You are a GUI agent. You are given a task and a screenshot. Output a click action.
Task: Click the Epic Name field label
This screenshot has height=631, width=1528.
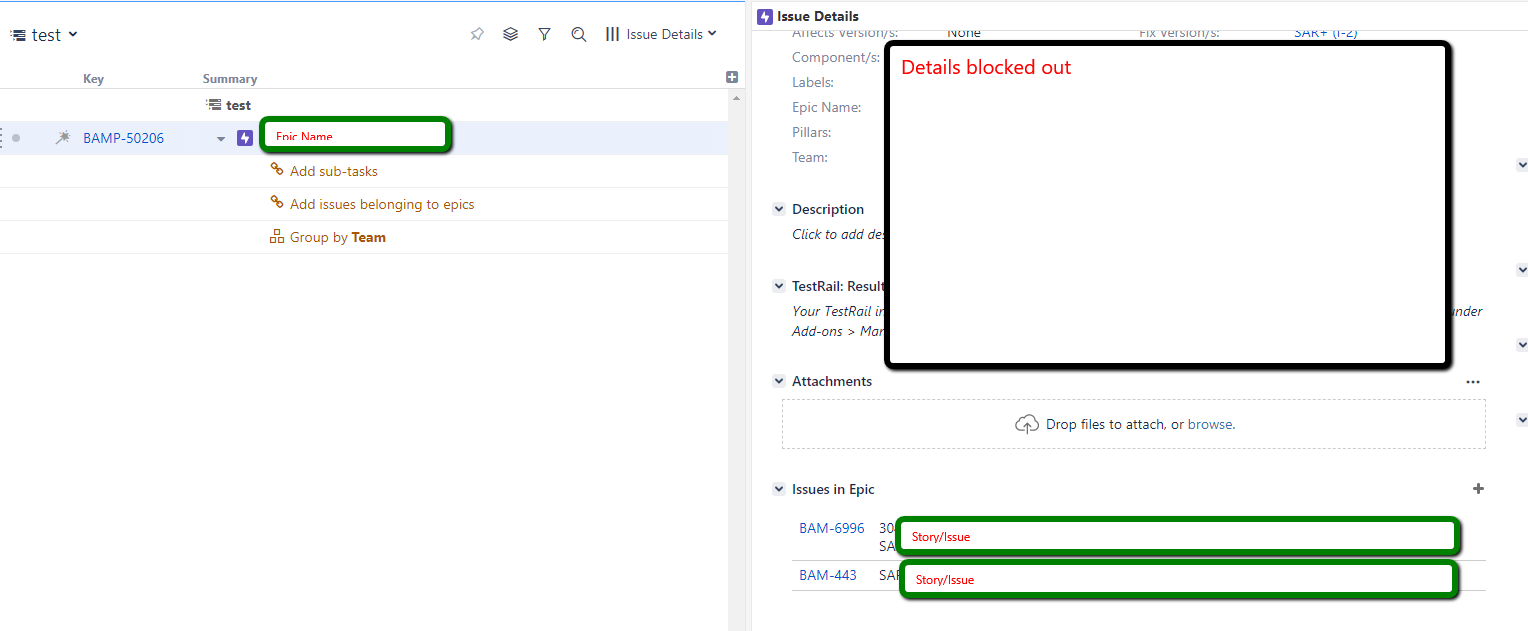(x=827, y=107)
